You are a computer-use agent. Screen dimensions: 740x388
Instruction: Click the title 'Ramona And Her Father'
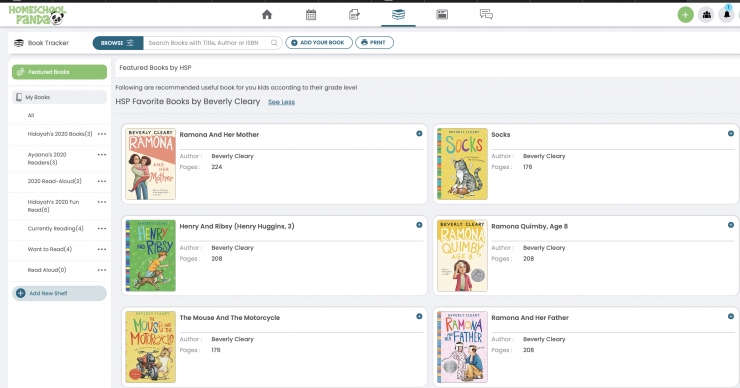pos(530,318)
